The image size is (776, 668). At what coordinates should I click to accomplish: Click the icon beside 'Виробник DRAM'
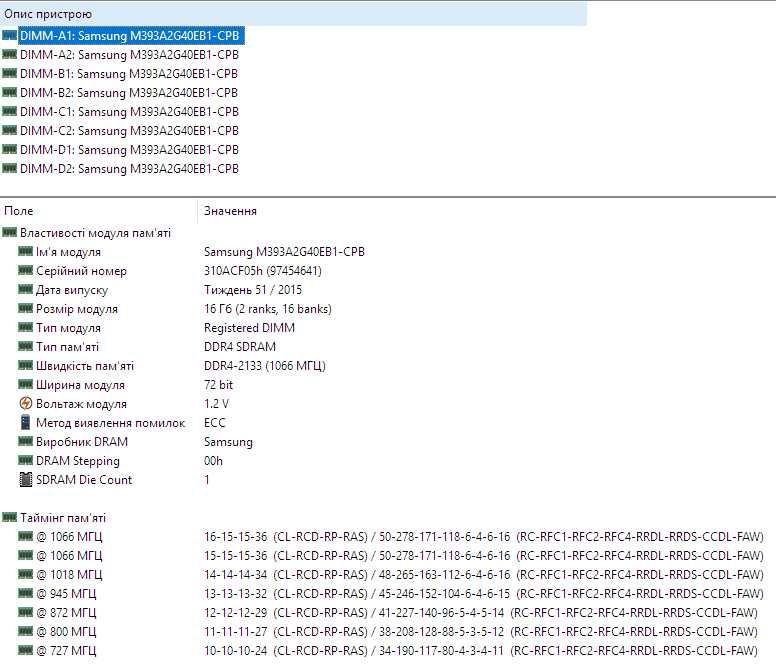click(25, 441)
